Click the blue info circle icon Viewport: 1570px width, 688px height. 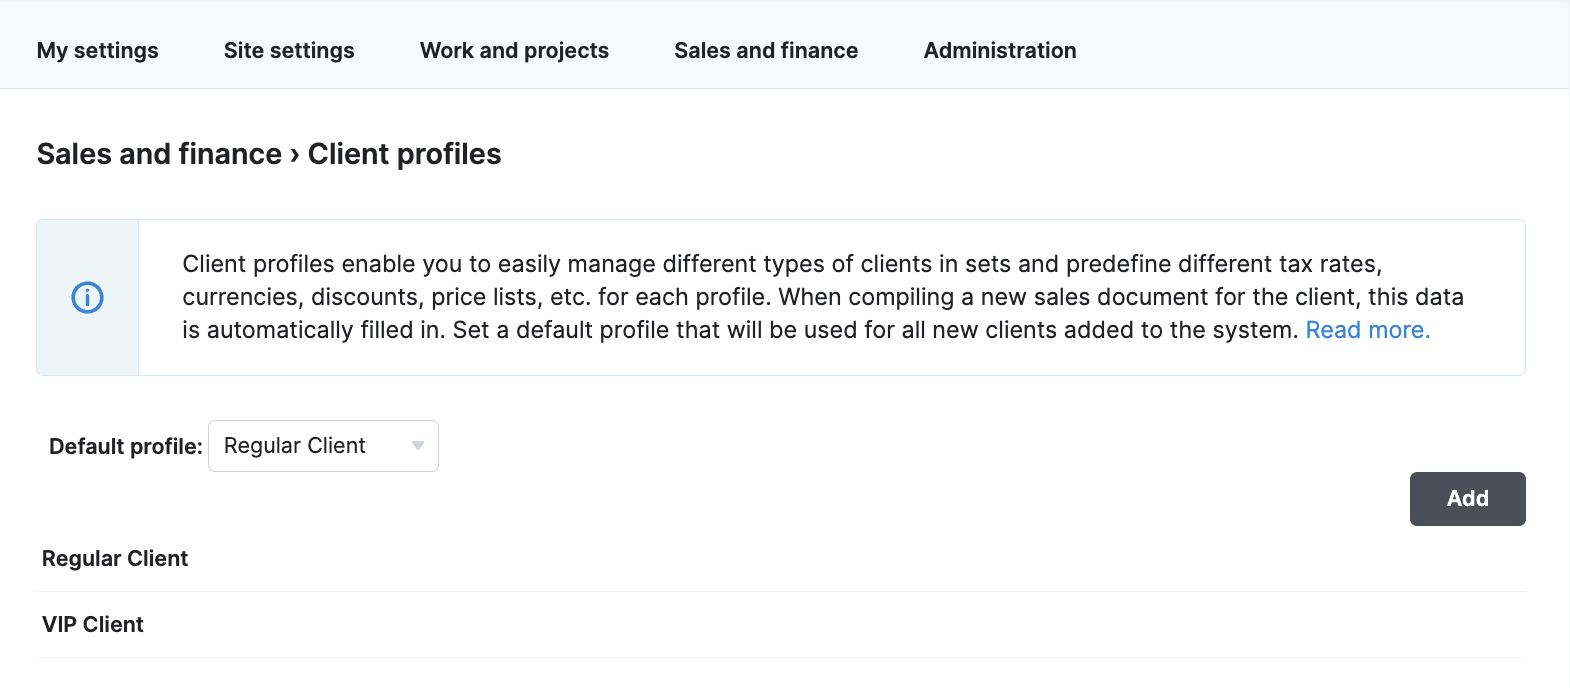coord(88,298)
